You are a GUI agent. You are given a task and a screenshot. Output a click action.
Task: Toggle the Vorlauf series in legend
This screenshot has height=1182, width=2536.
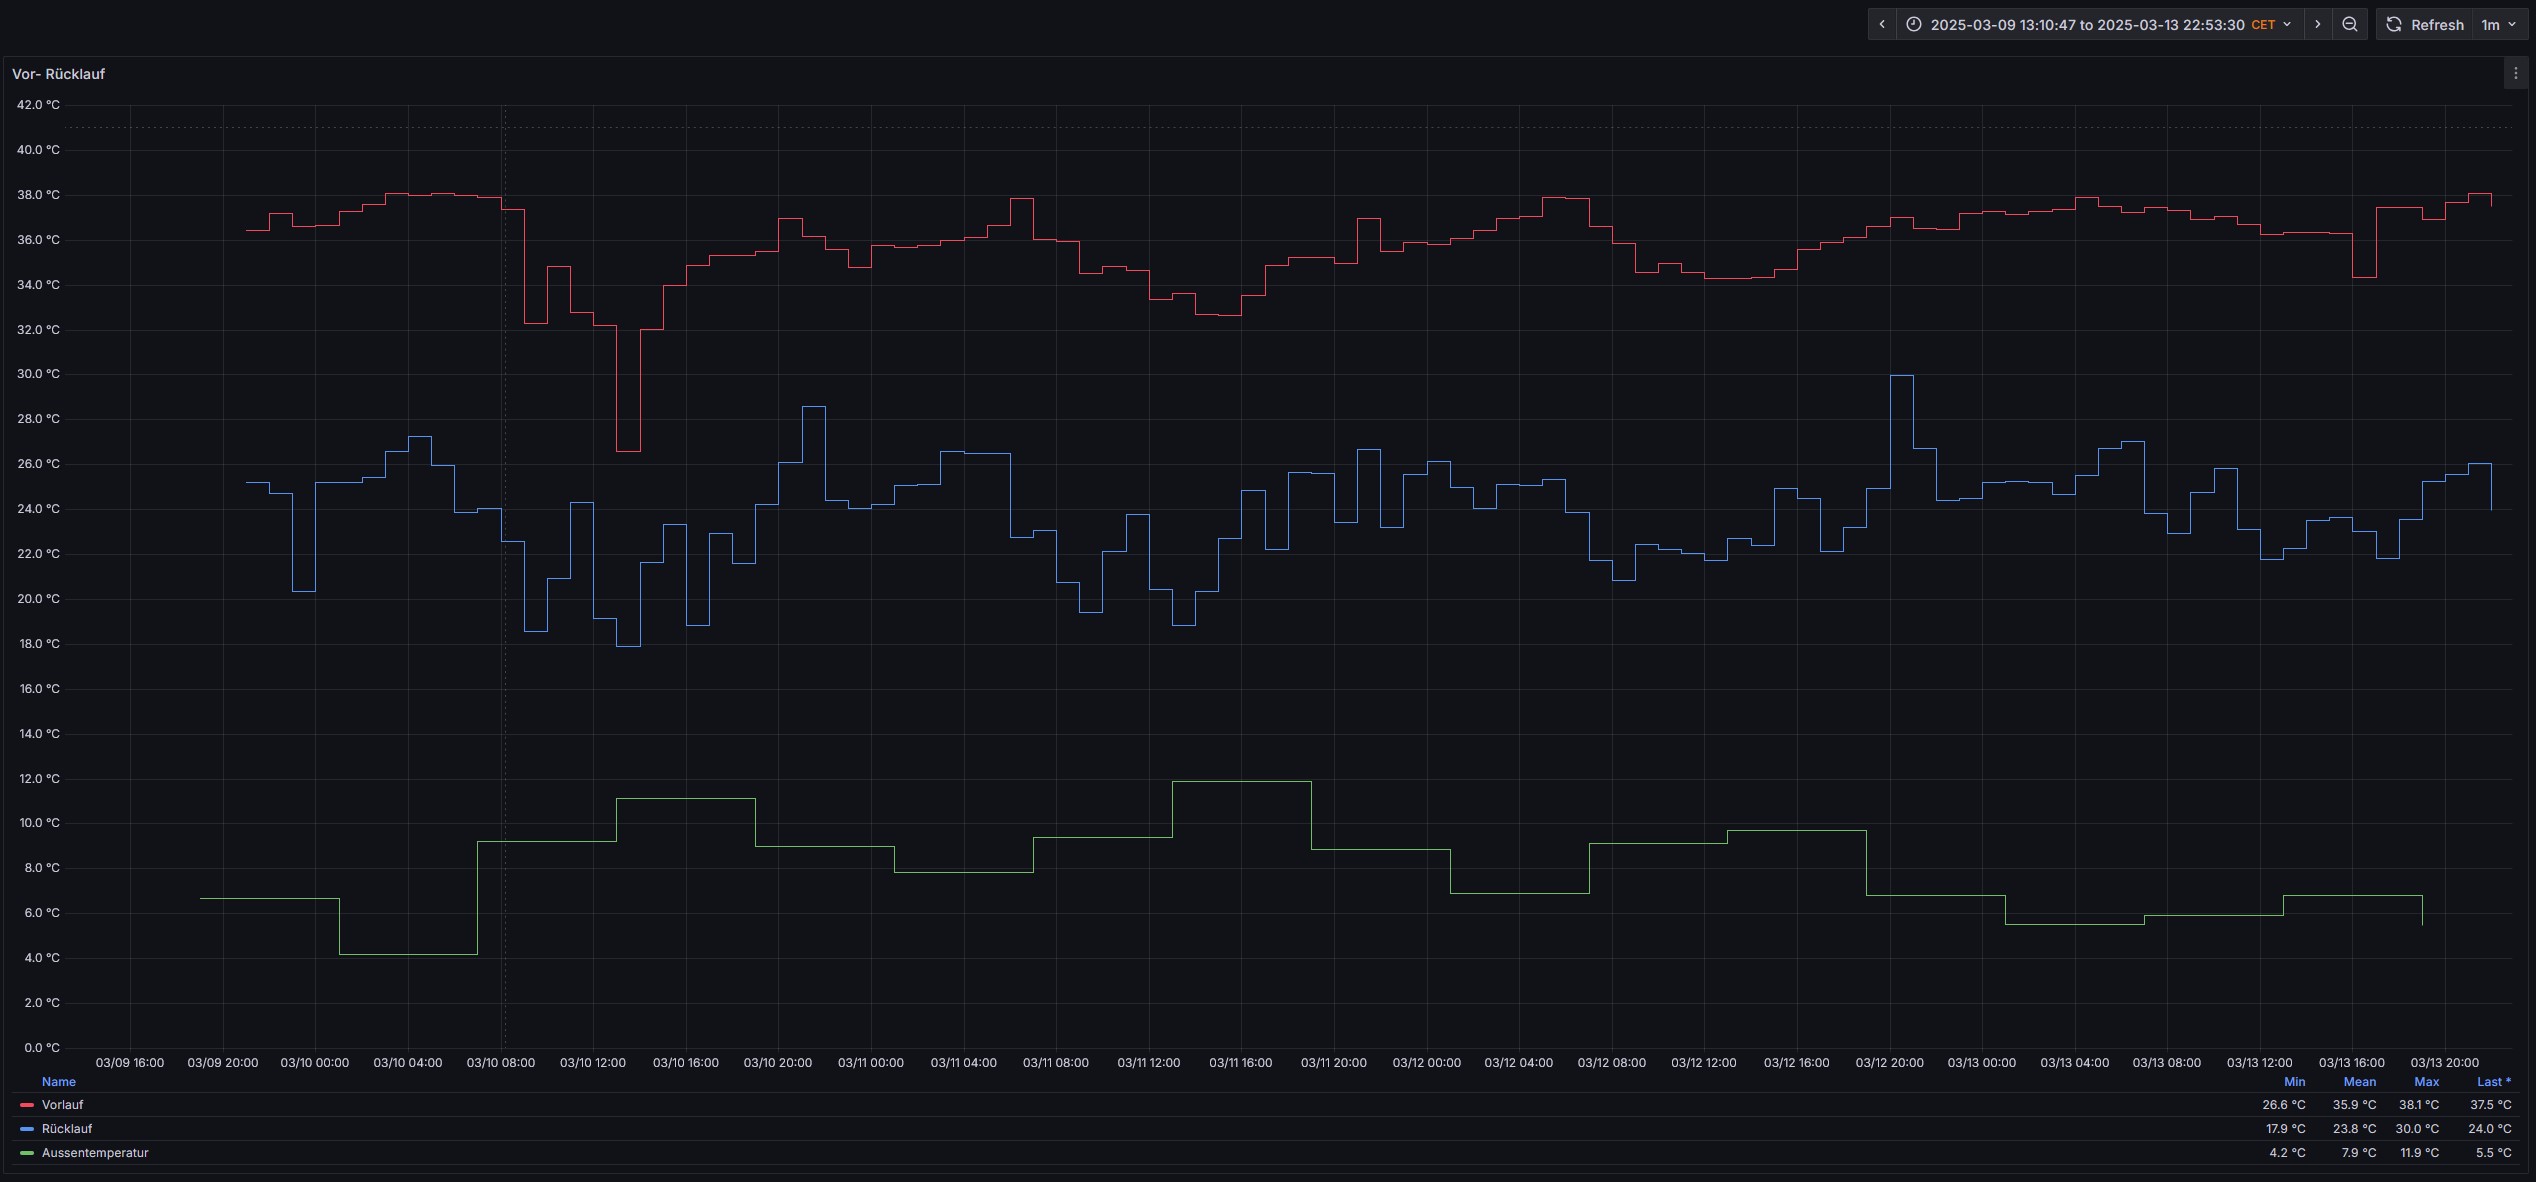[62, 1105]
